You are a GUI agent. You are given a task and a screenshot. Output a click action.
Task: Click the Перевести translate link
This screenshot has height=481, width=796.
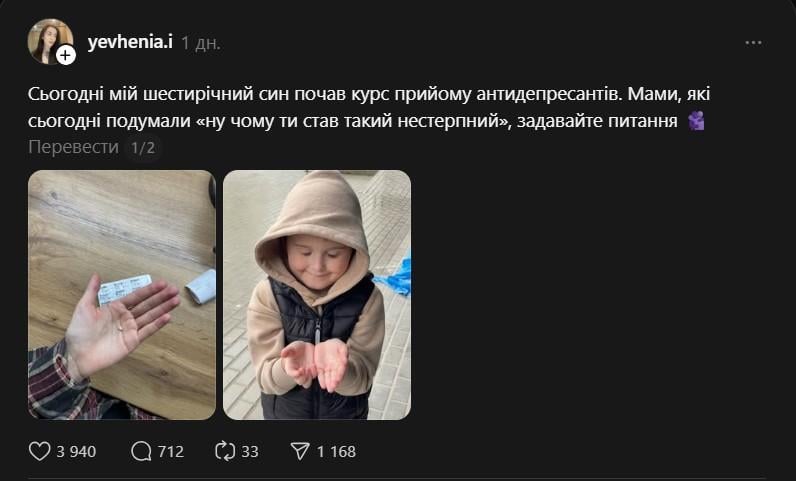(73, 147)
